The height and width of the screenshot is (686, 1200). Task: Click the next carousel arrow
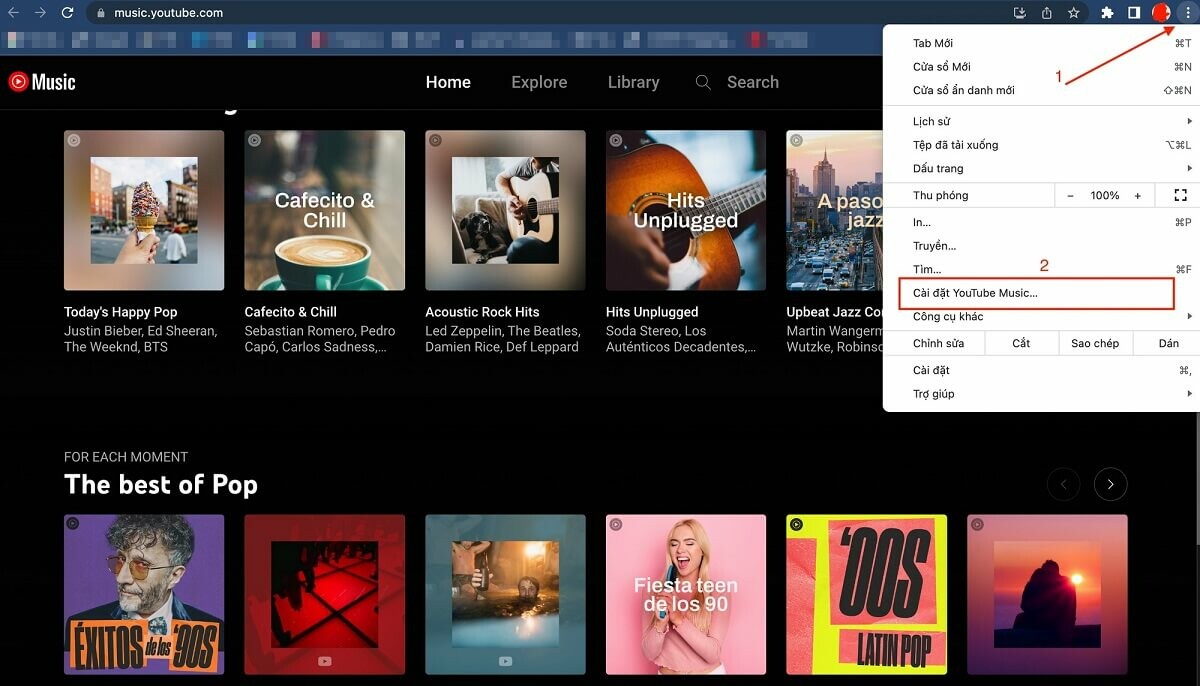coord(1110,484)
